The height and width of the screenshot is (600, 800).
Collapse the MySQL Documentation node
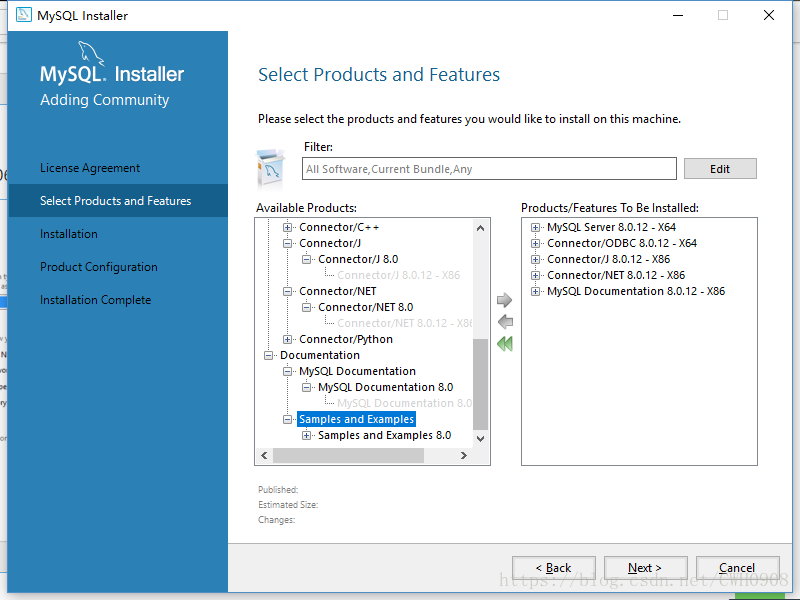point(287,371)
